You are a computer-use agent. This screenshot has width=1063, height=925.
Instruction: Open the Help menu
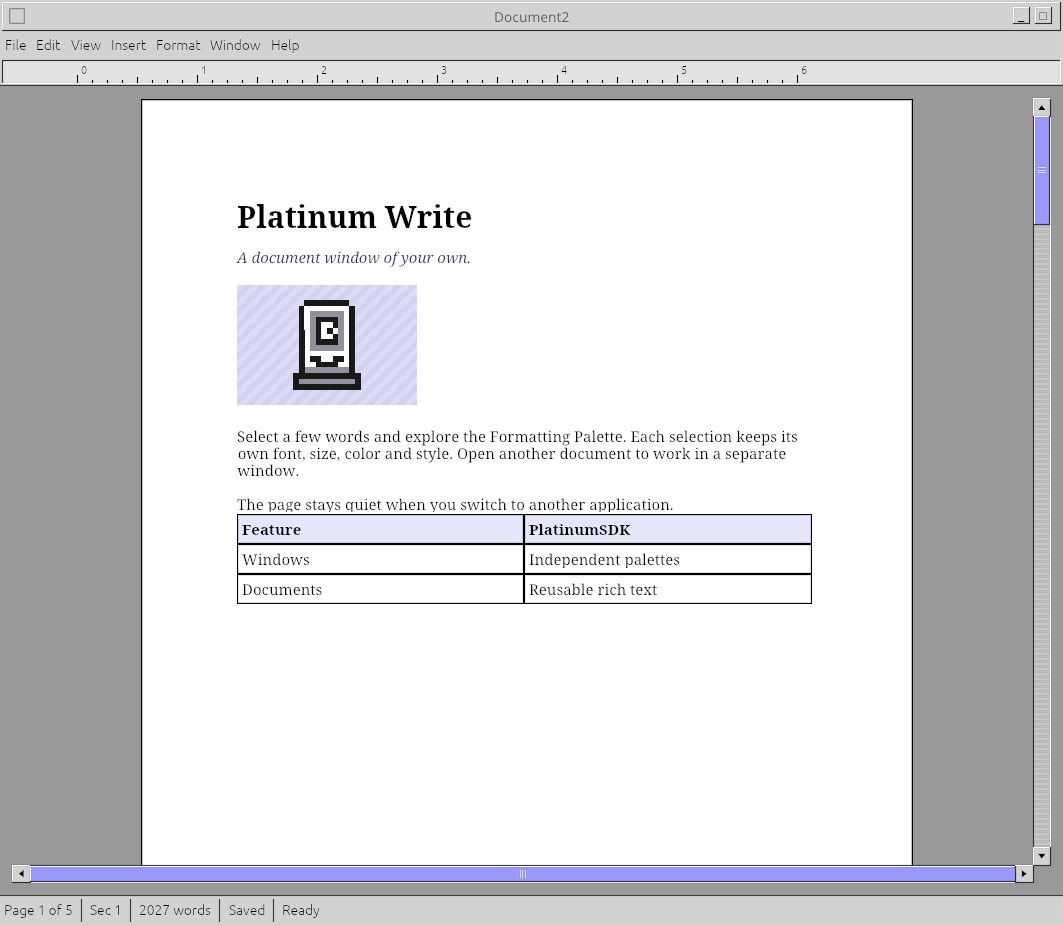coord(285,45)
